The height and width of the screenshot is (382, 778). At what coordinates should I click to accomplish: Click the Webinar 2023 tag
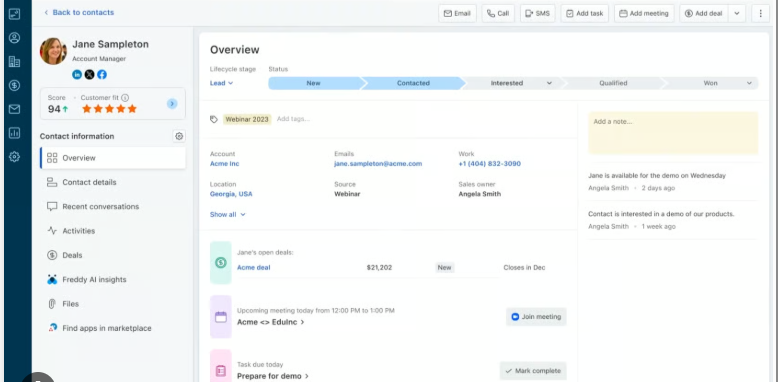[x=247, y=119]
